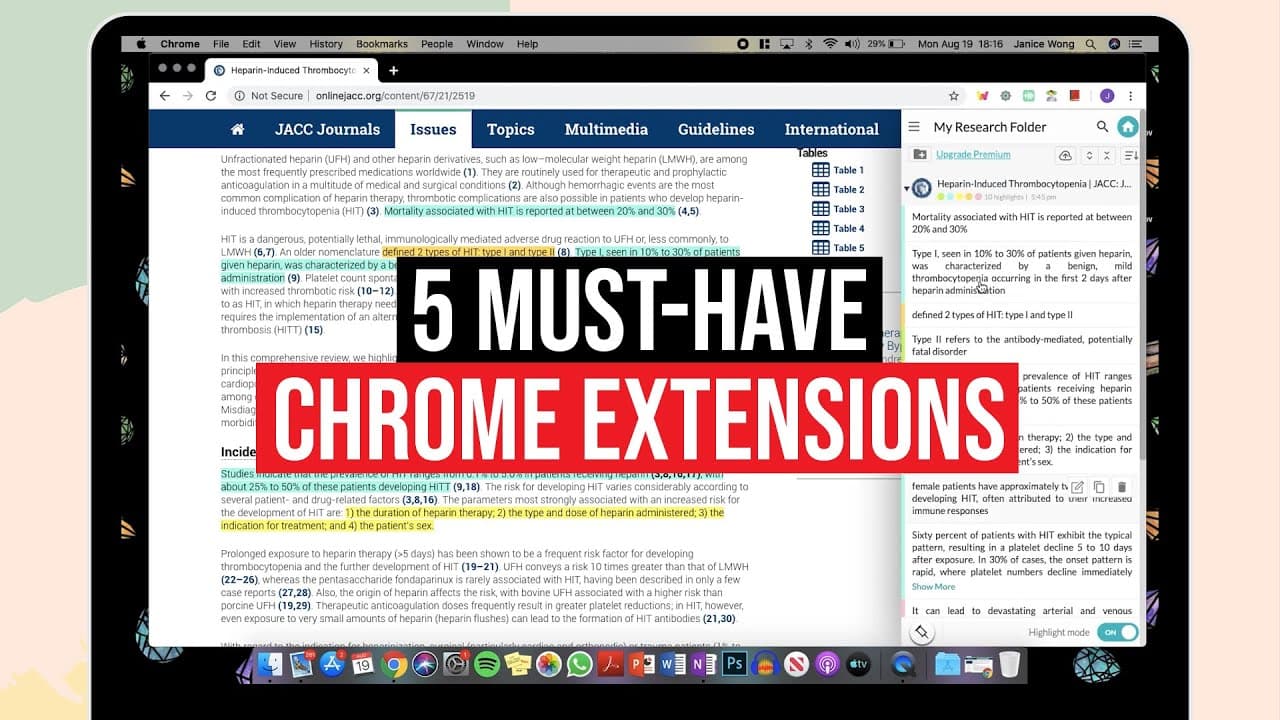Click the 'My Research Folder' title
Image resolution: width=1280 pixels, height=720 pixels.
coord(990,127)
